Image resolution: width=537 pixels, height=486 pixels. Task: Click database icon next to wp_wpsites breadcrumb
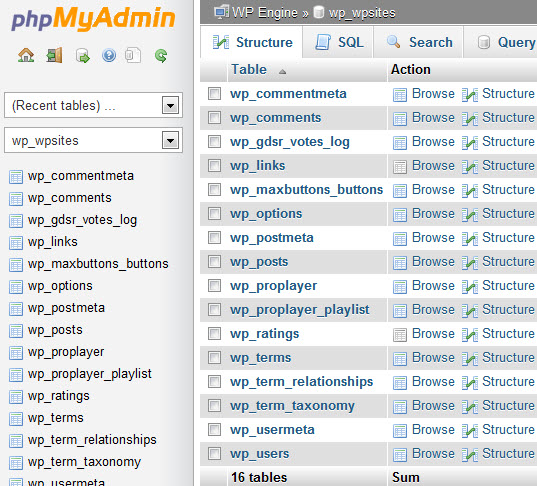coord(319,12)
